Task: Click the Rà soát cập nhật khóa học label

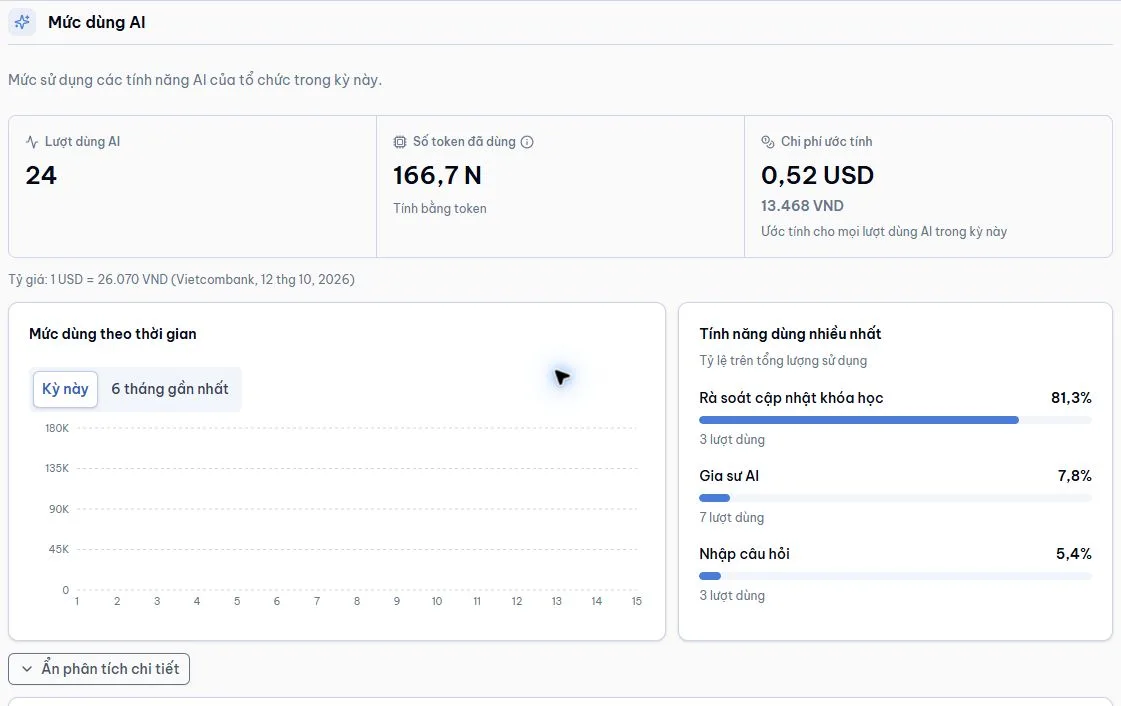Action: (x=791, y=398)
